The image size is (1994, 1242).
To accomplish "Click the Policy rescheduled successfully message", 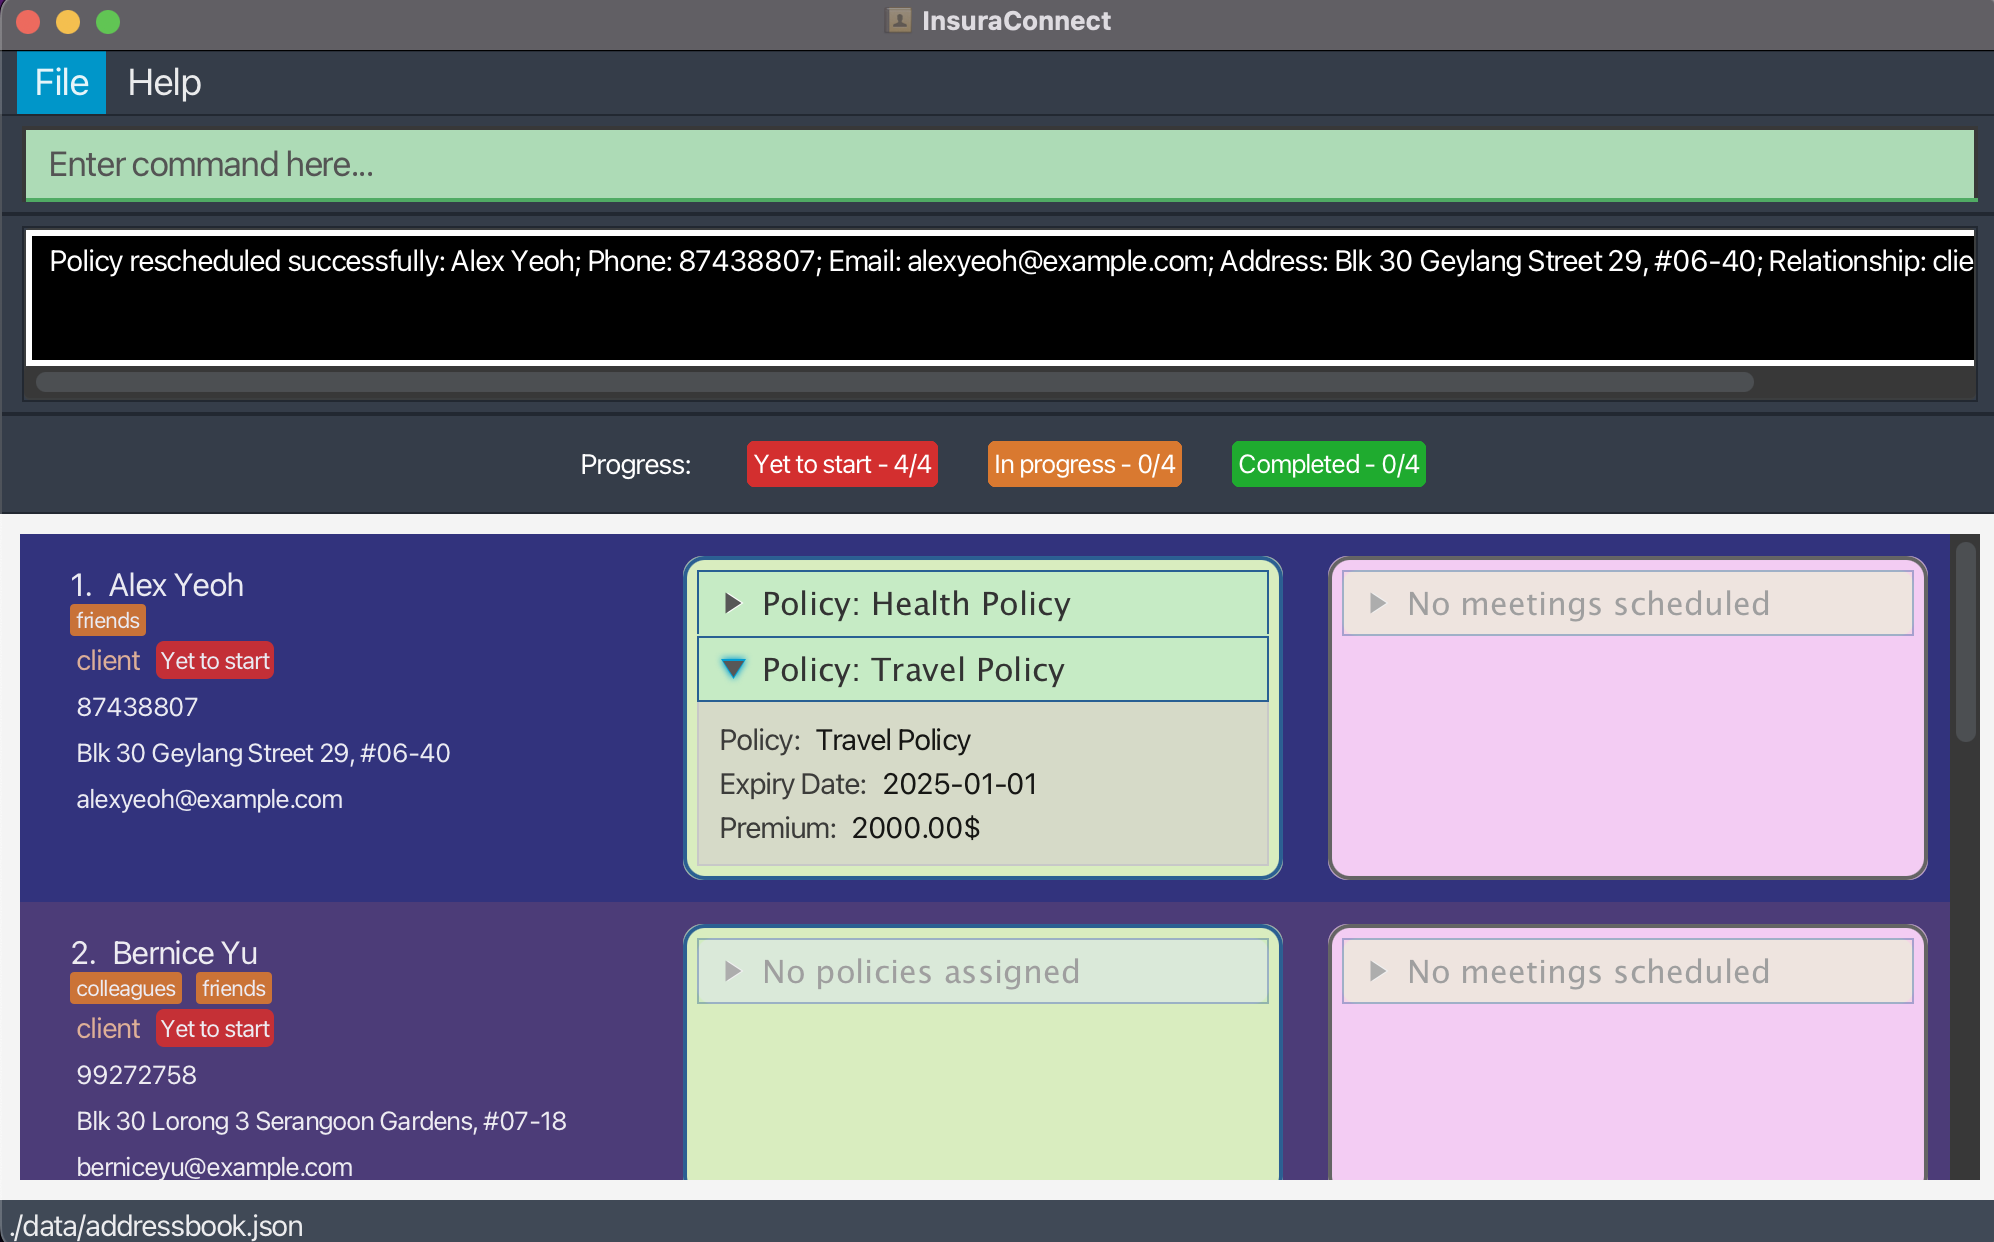I will click(x=1011, y=261).
